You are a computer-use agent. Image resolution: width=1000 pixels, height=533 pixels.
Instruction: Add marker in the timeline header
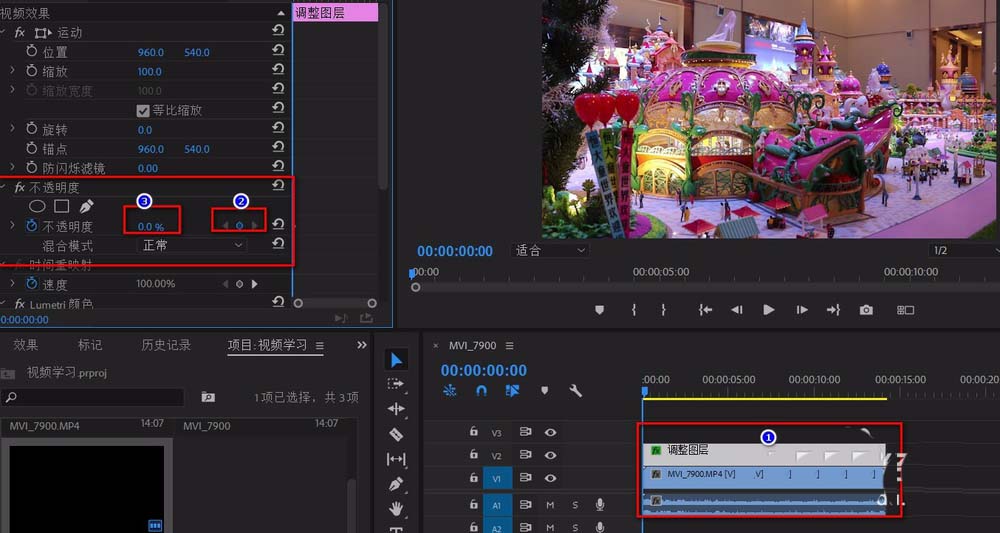tap(545, 390)
